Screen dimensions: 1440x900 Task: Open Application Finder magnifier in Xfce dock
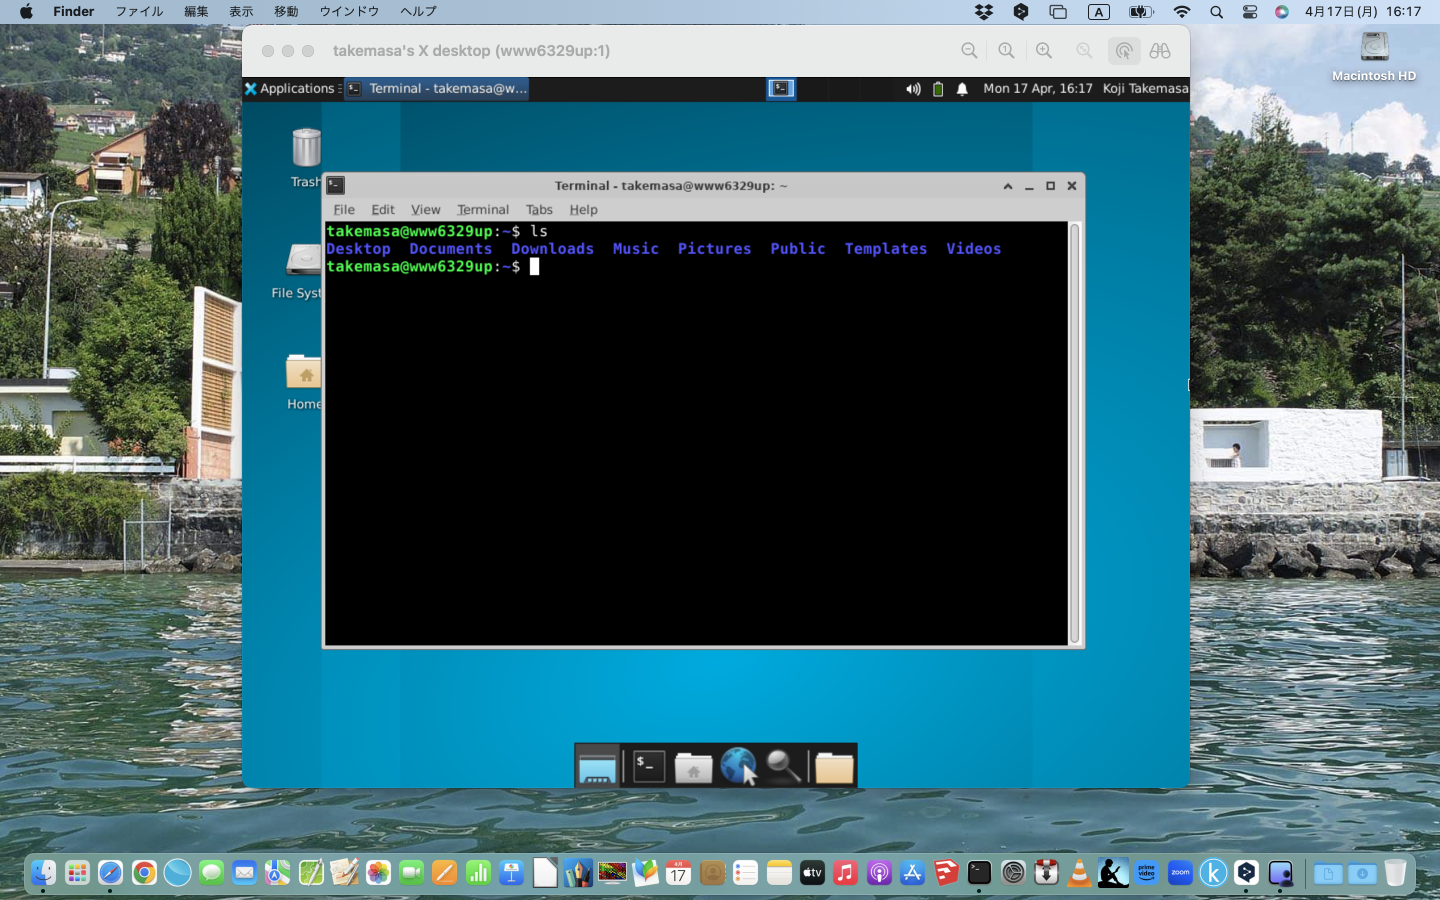coord(783,767)
